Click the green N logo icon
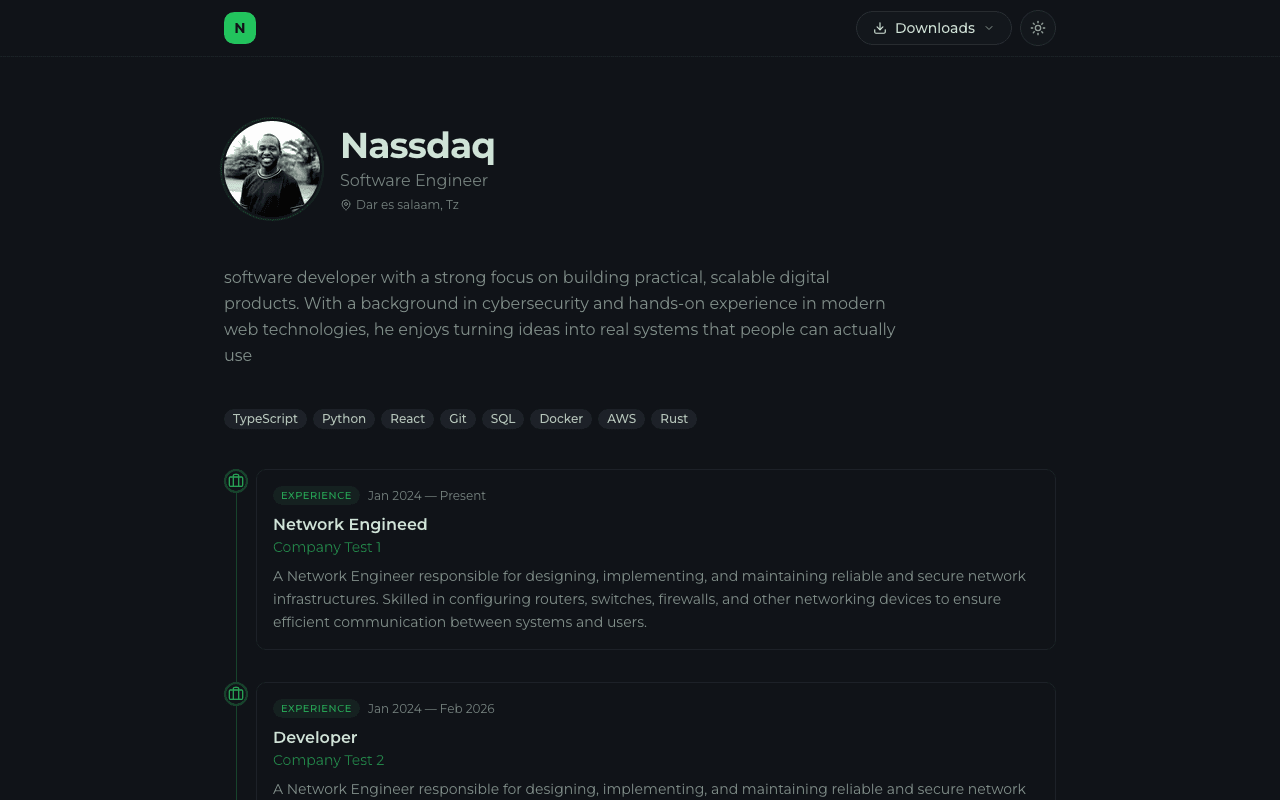The image size is (1280, 800). (x=240, y=28)
